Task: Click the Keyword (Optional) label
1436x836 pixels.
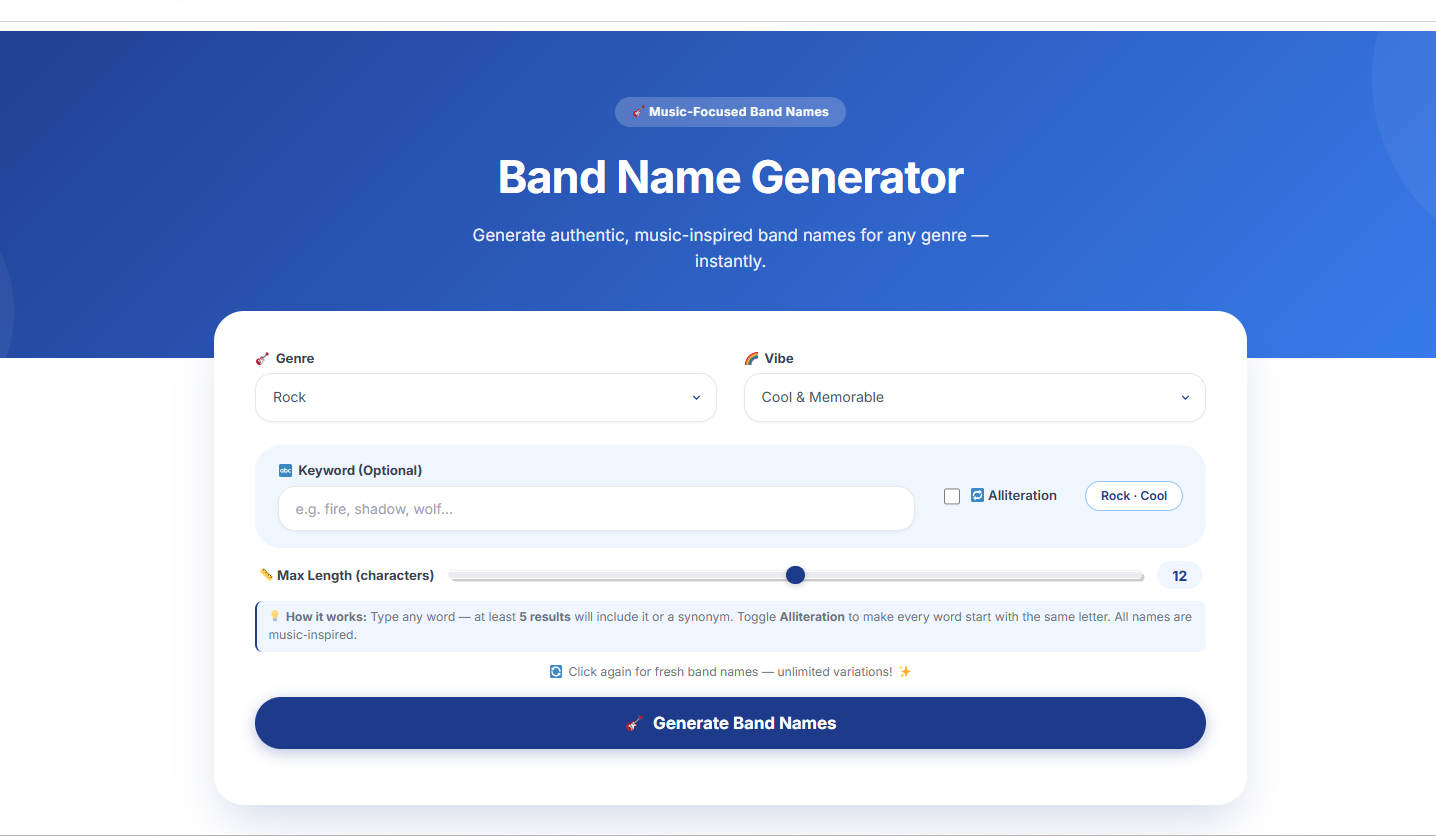Action: coord(360,470)
